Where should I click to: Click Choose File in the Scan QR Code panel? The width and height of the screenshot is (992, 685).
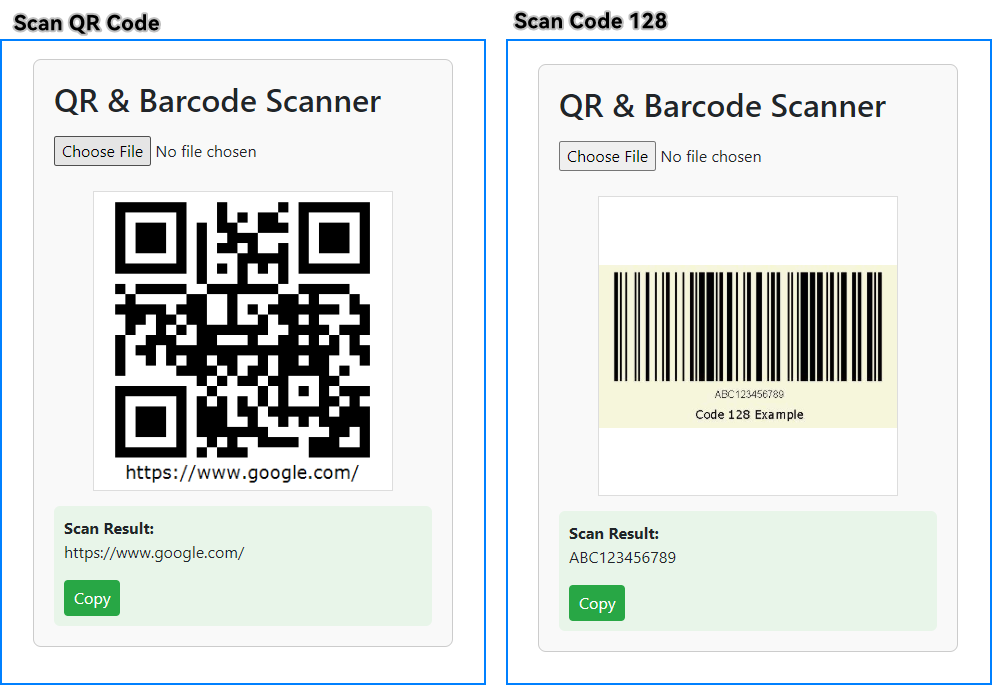(x=102, y=151)
